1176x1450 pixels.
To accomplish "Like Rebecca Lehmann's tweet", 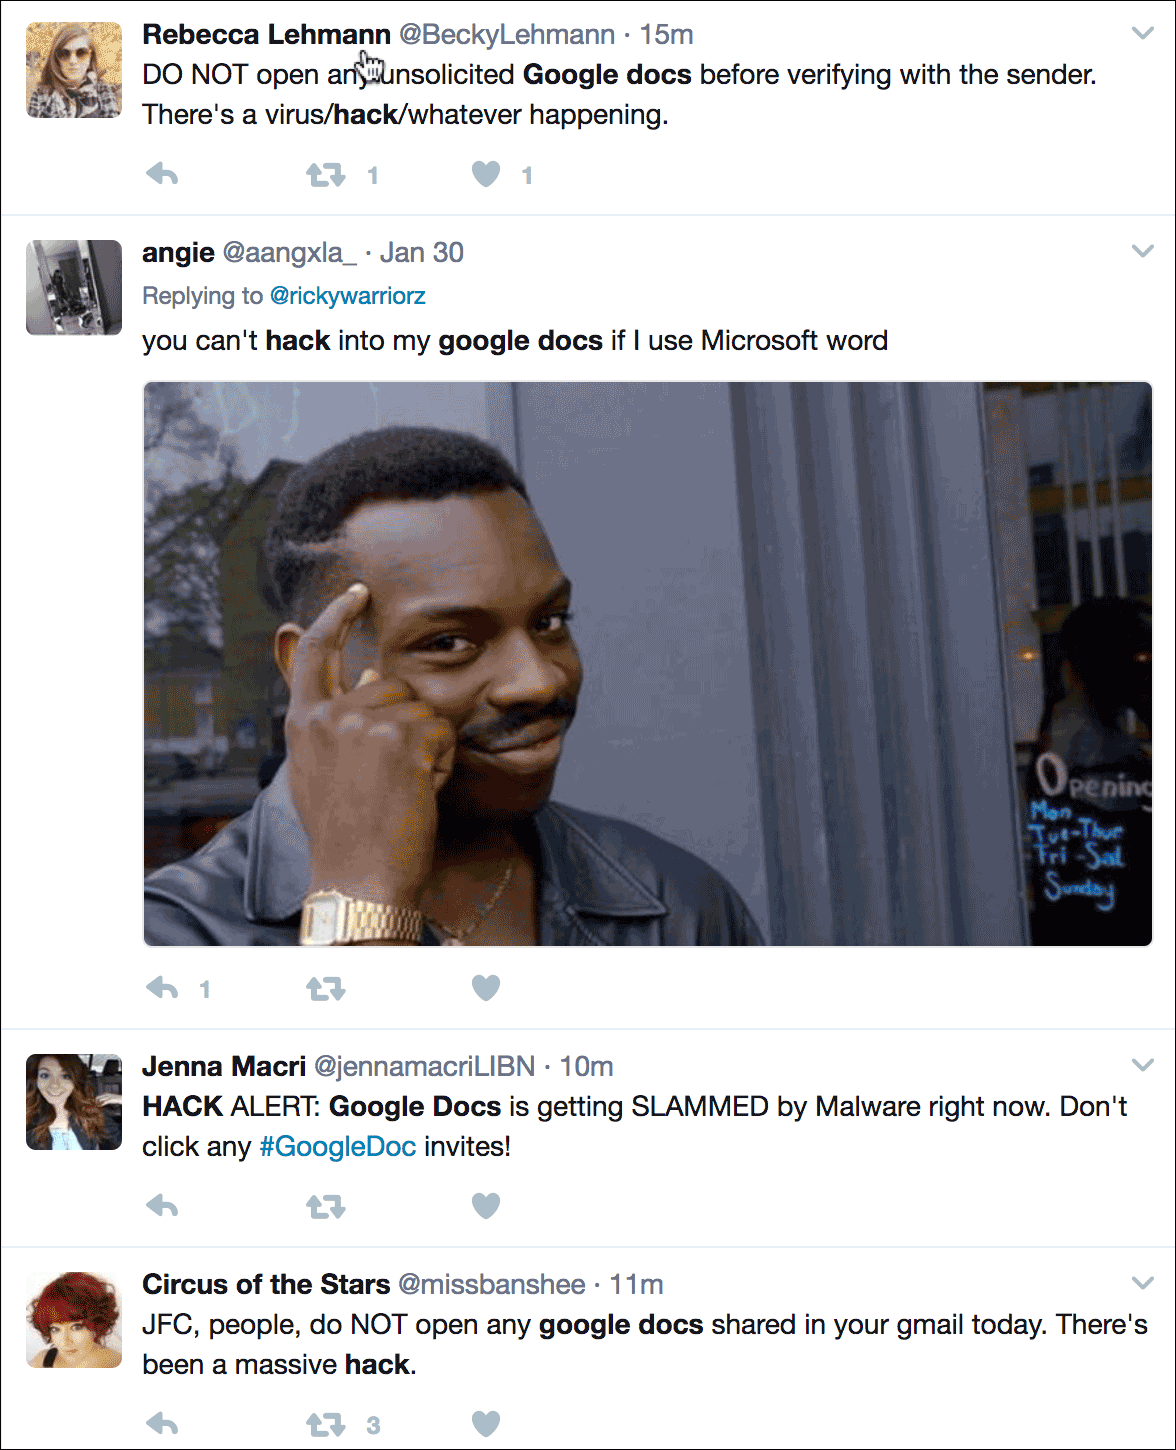I will click(x=486, y=175).
